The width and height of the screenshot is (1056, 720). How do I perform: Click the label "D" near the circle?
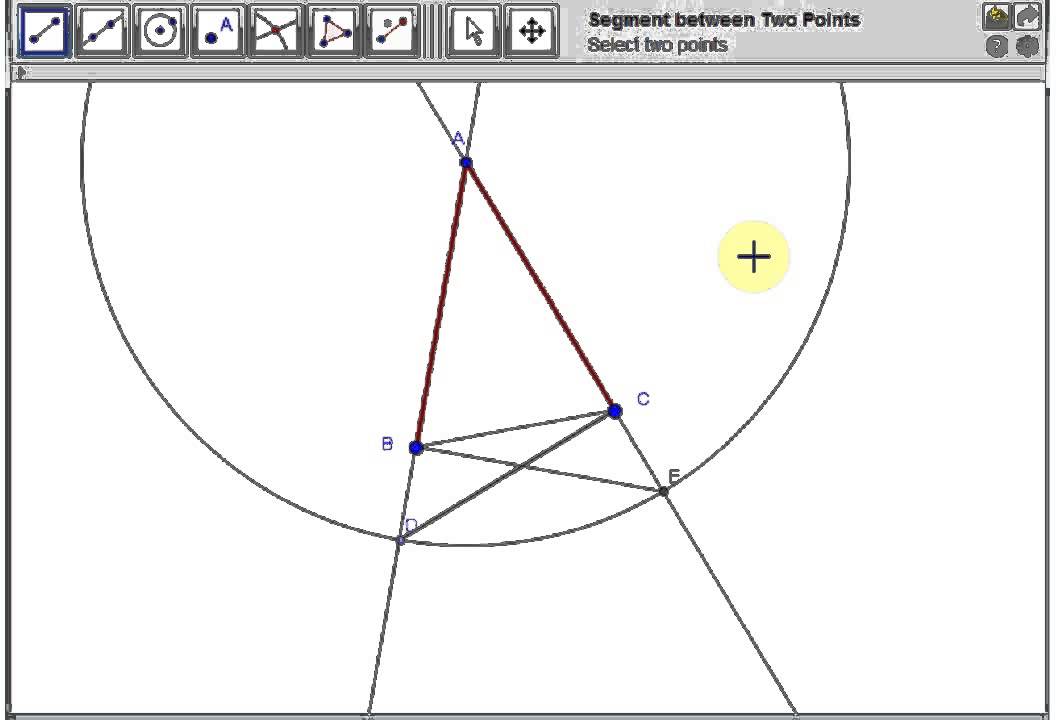pos(411,525)
